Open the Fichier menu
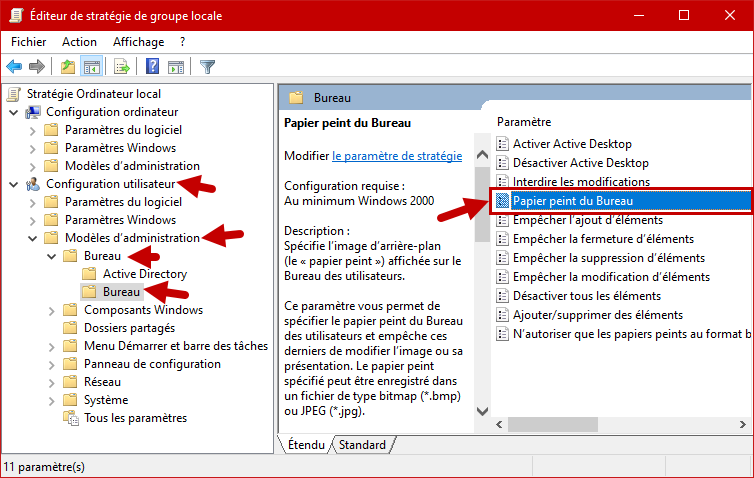 click(x=28, y=42)
